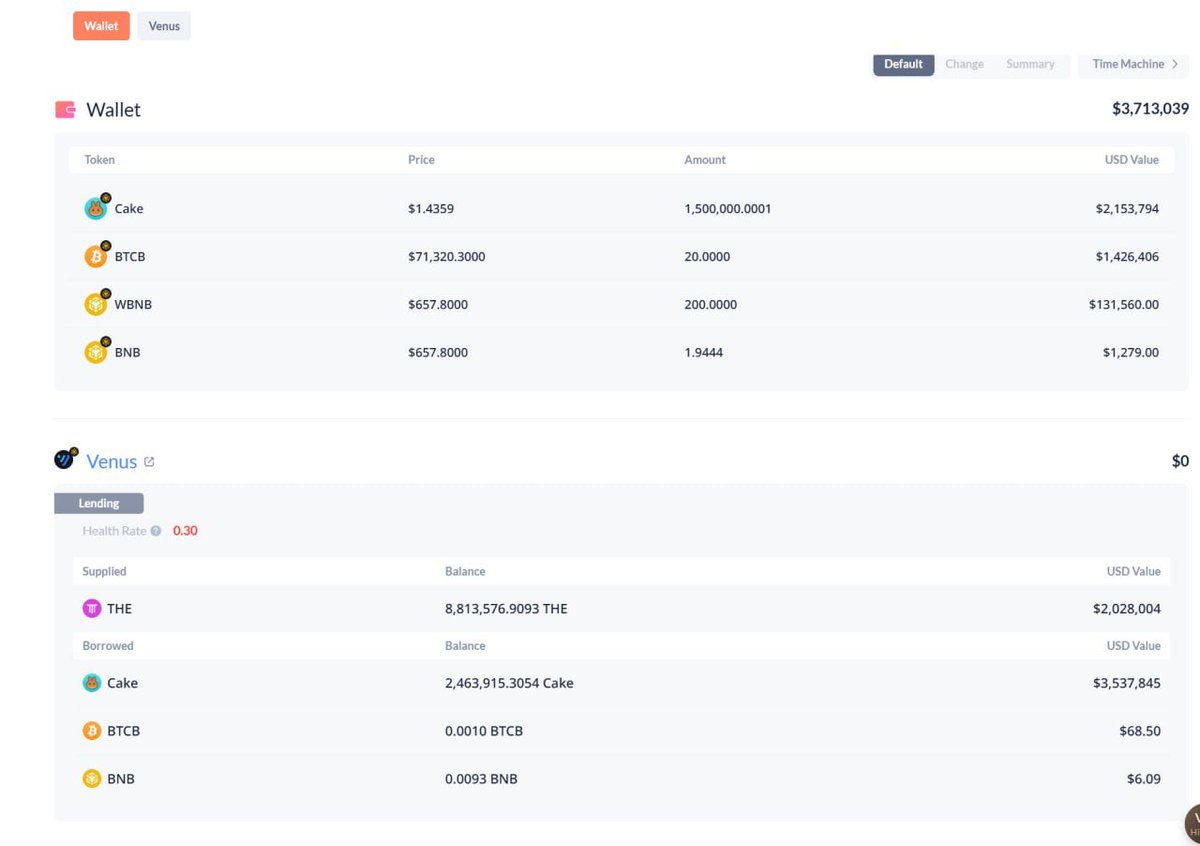Screen dimensions: 1200x846
Task: Click the Cake token icon in Wallet
Action: coord(95,209)
